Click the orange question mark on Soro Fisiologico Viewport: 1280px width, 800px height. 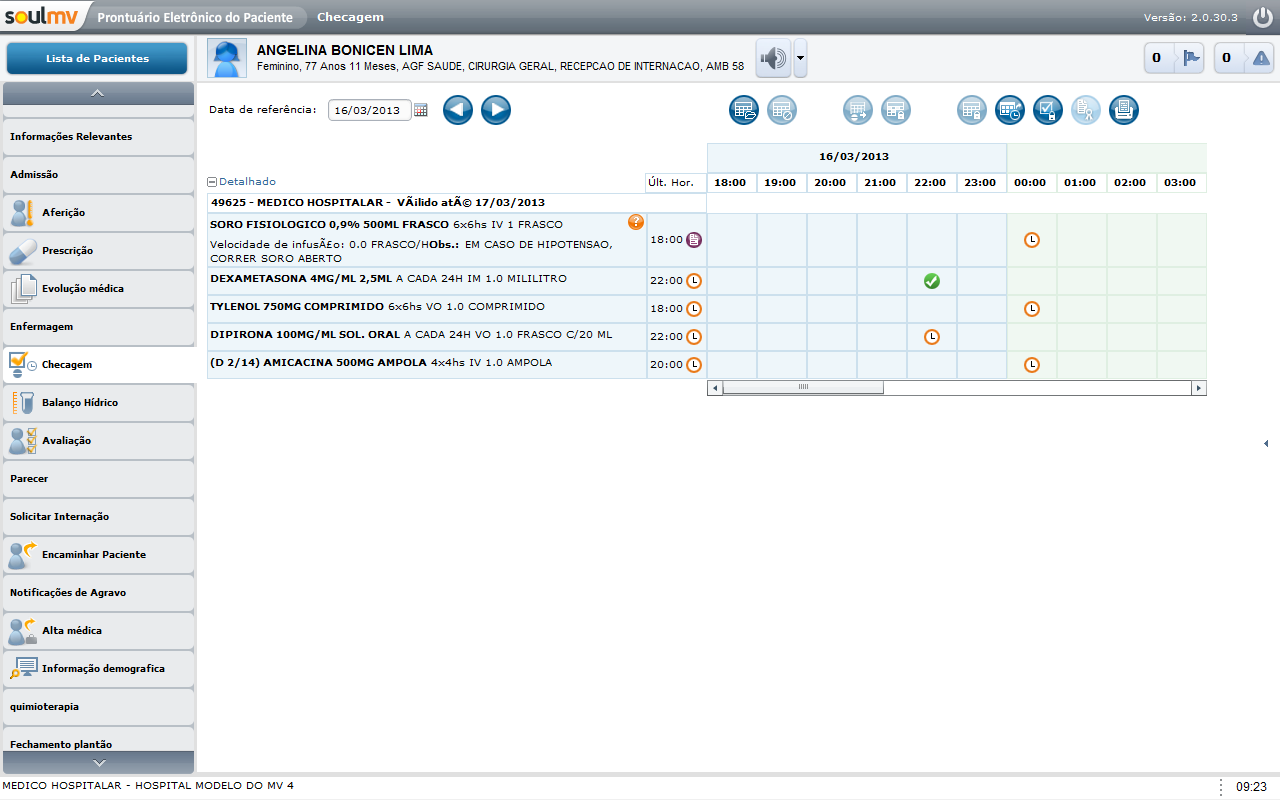[635, 222]
